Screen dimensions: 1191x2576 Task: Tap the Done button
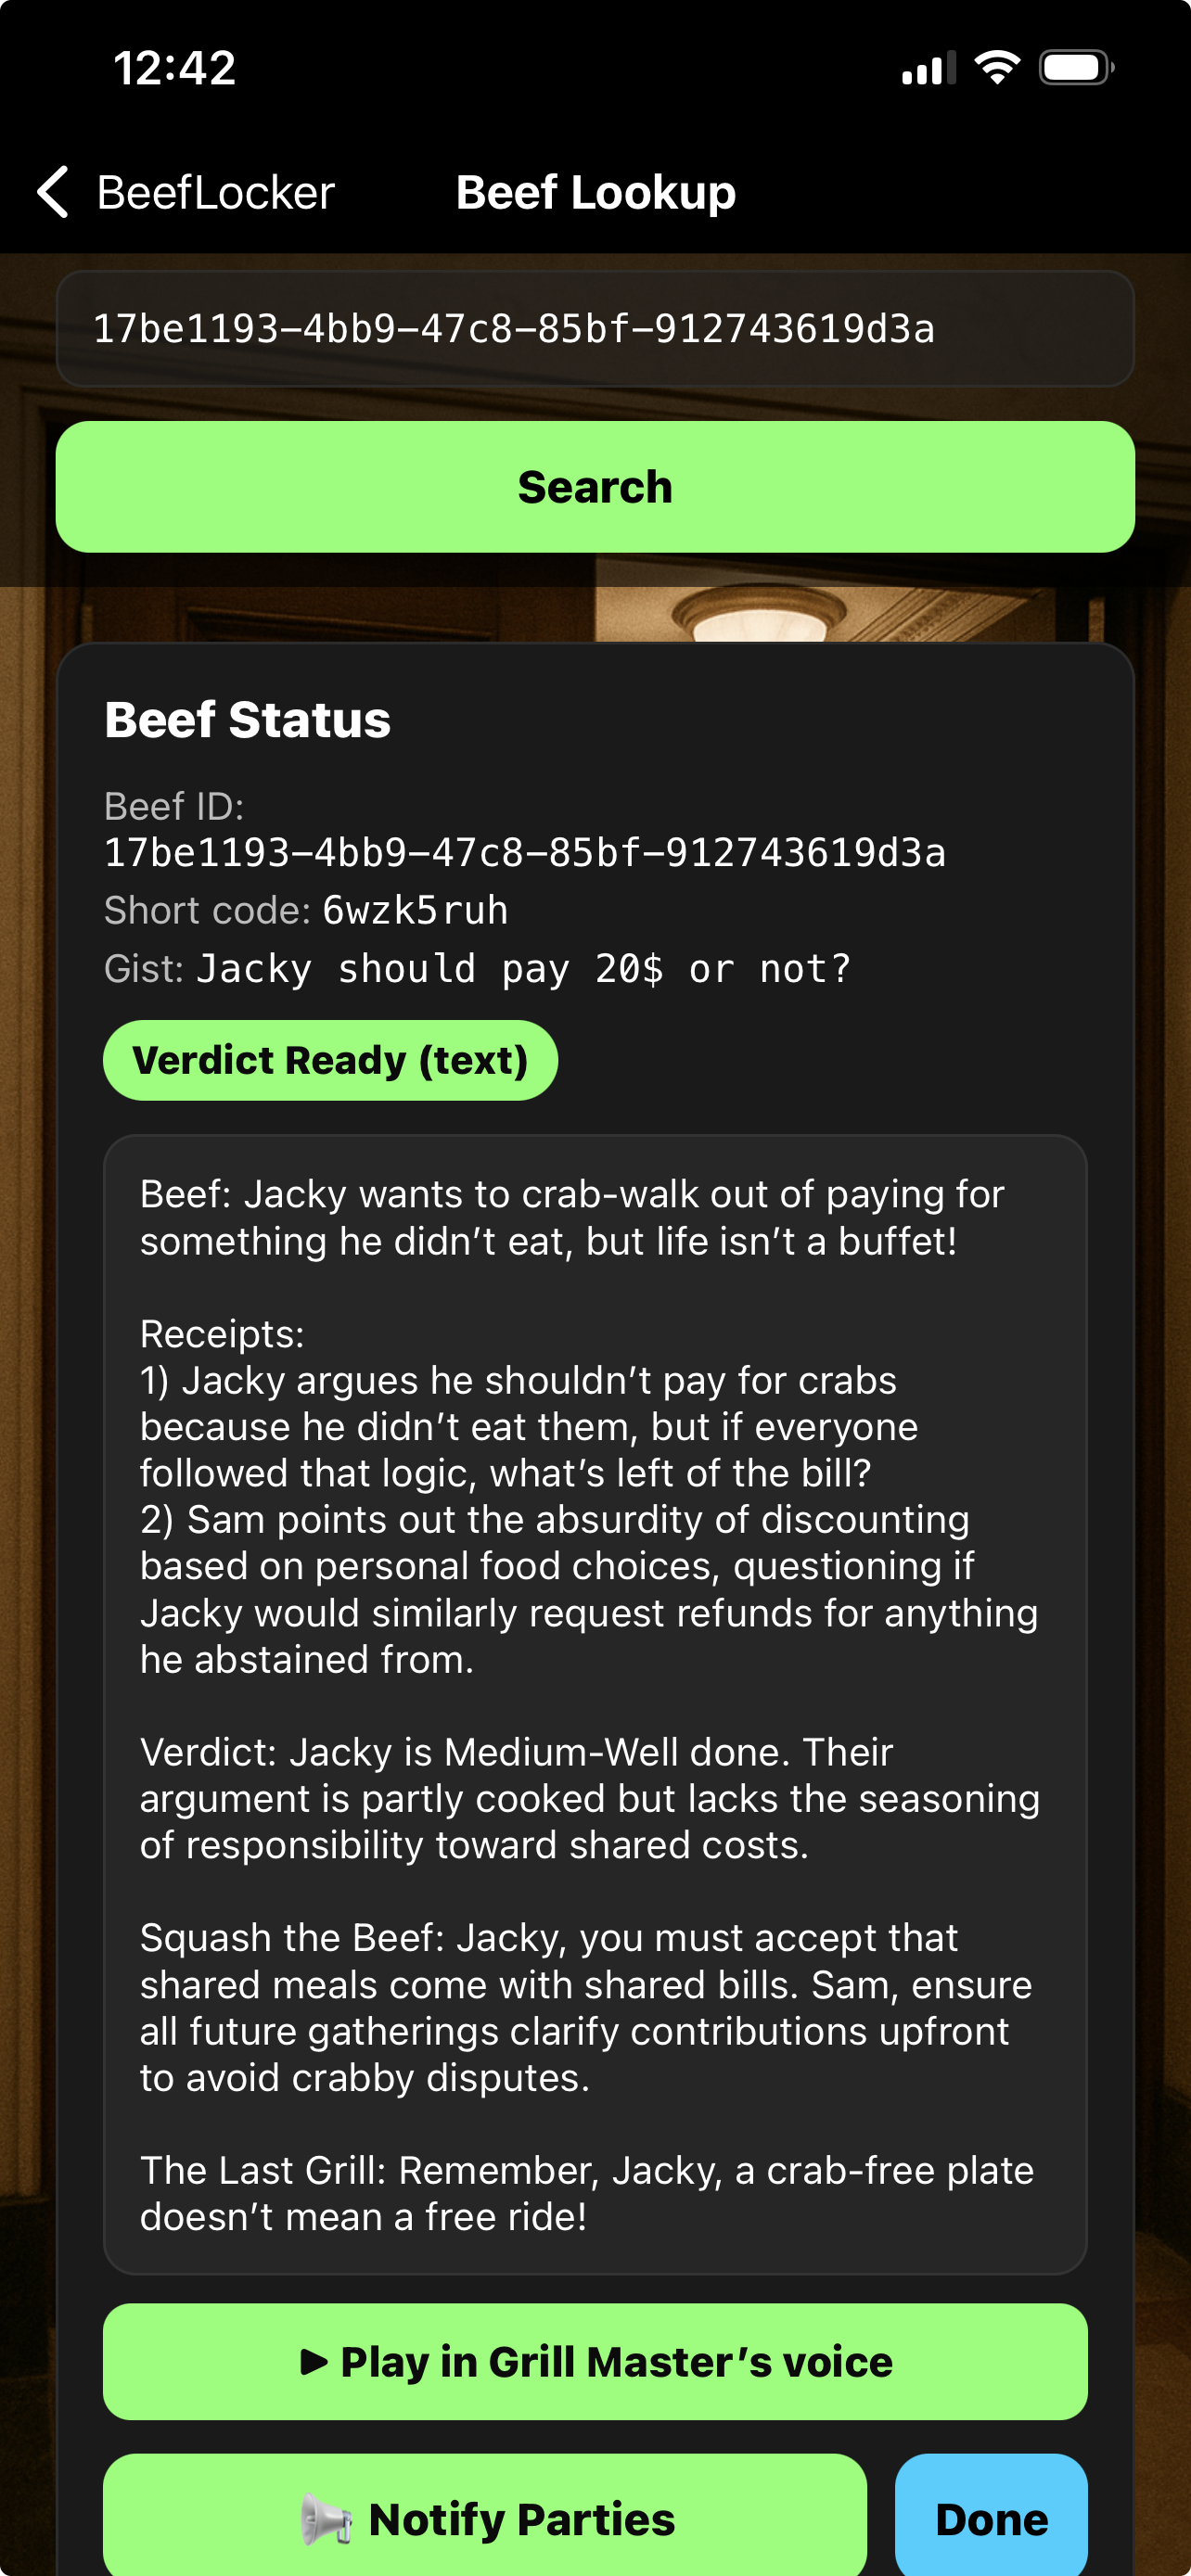tap(990, 2518)
